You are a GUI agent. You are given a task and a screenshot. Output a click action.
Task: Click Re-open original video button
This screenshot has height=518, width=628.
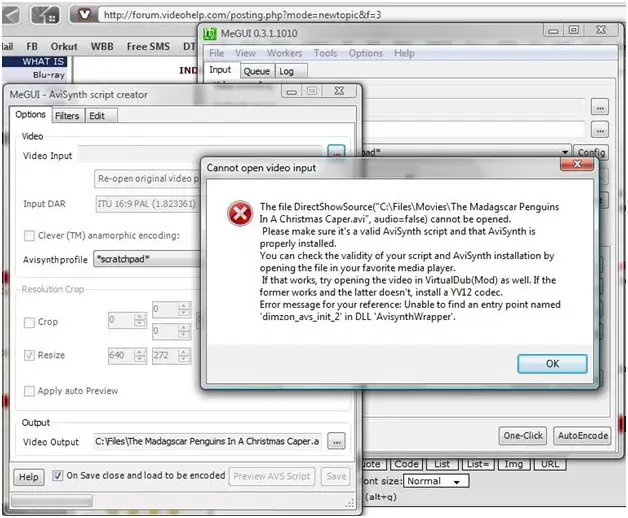click(147, 179)
